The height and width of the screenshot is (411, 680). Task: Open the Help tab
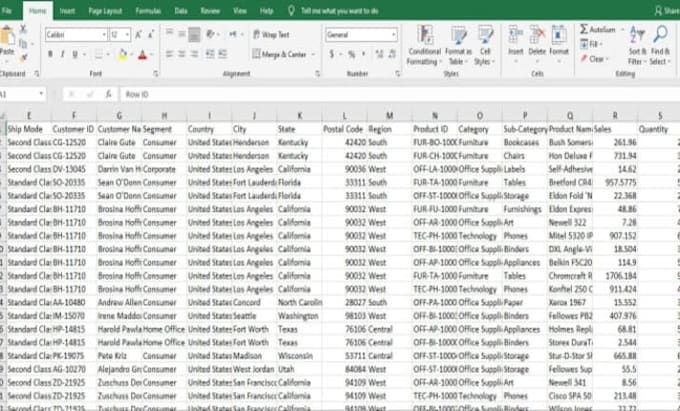[x=266, y=11]
